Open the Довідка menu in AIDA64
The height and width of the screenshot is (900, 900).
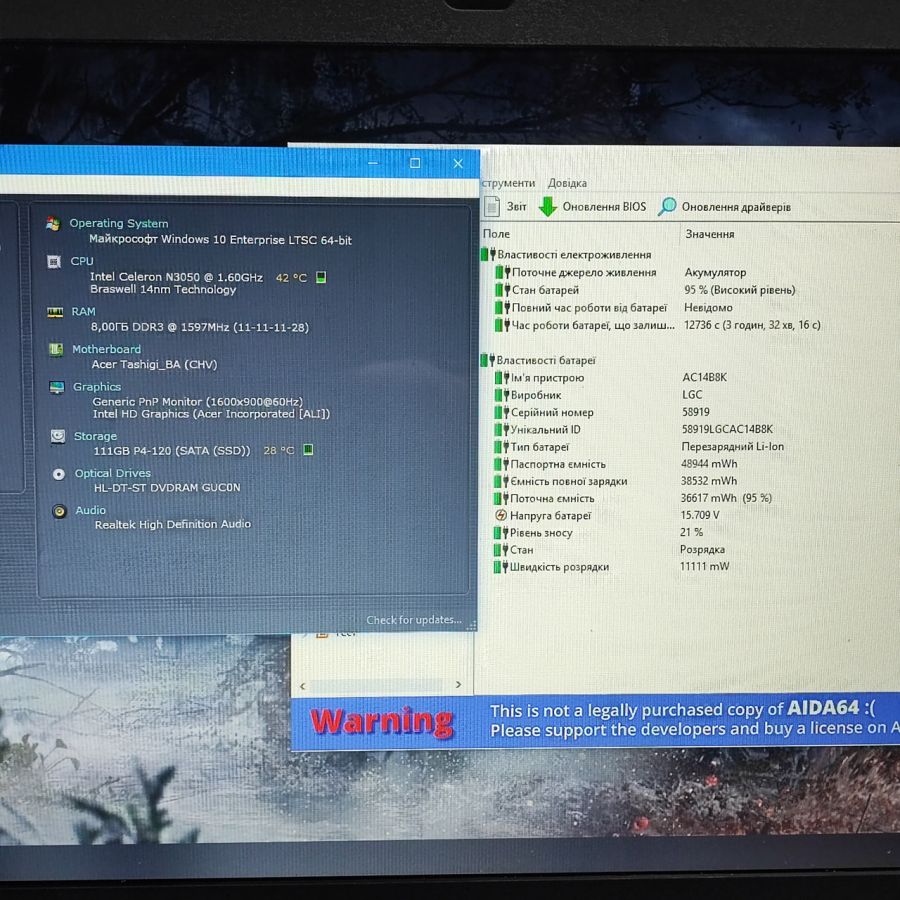567,183
